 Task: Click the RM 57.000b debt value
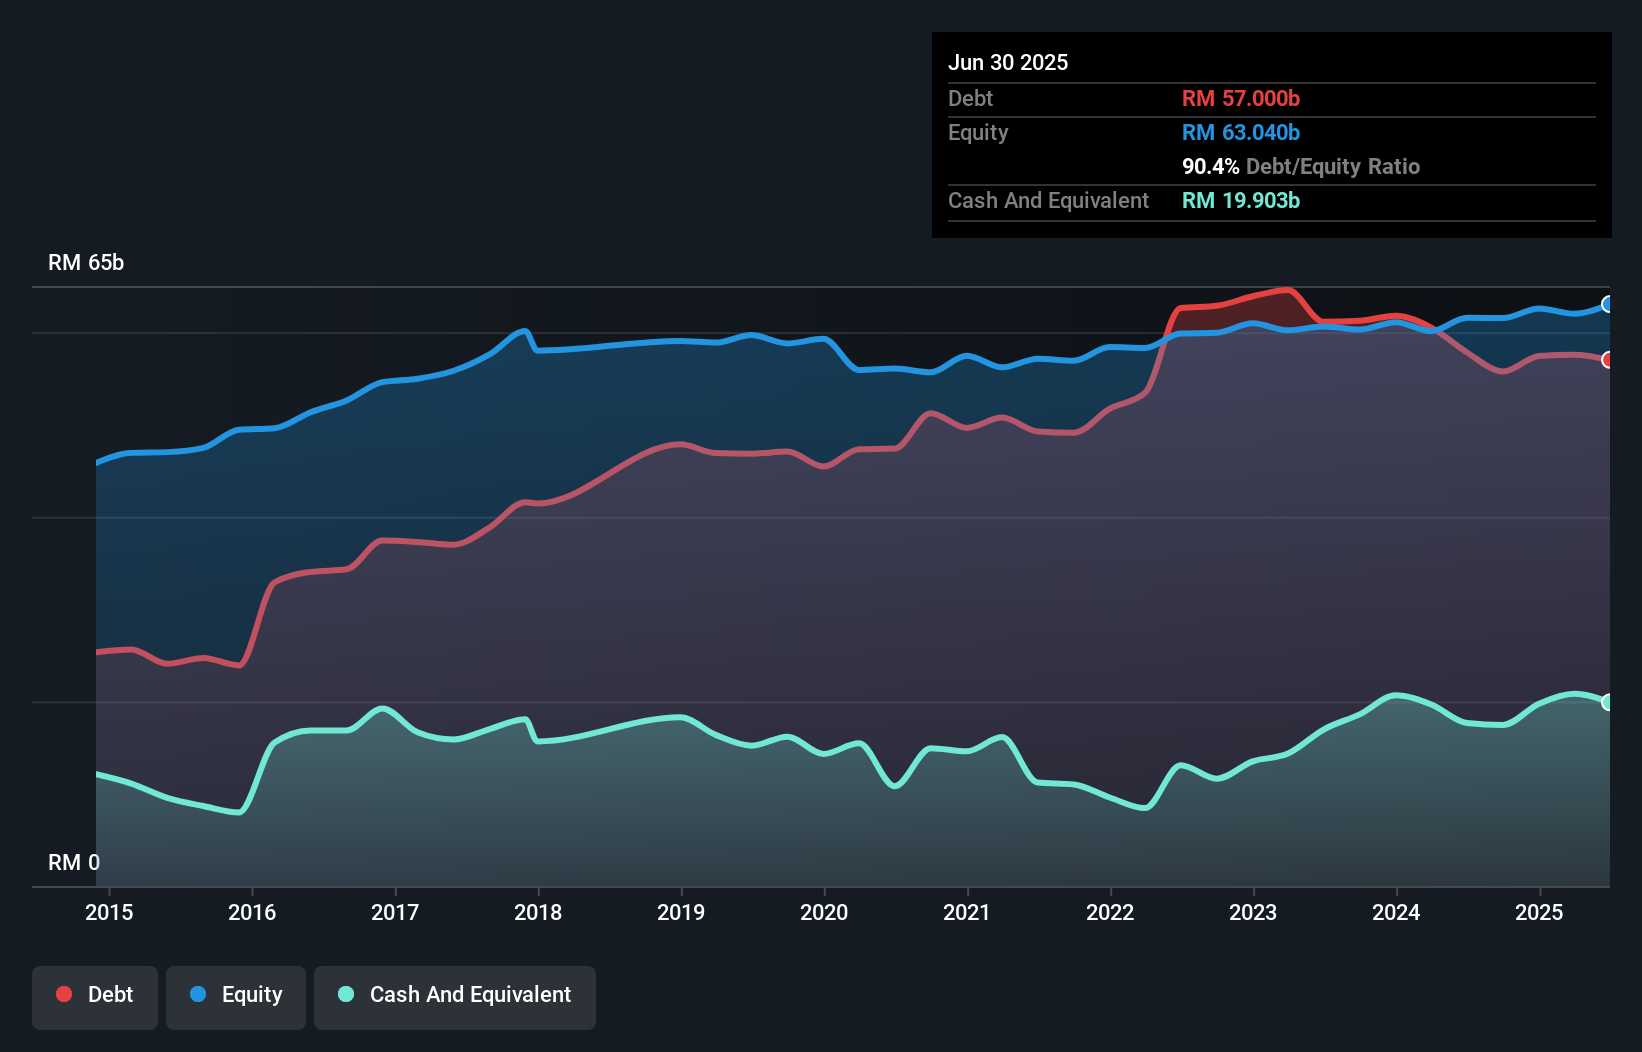(1241, 98)
